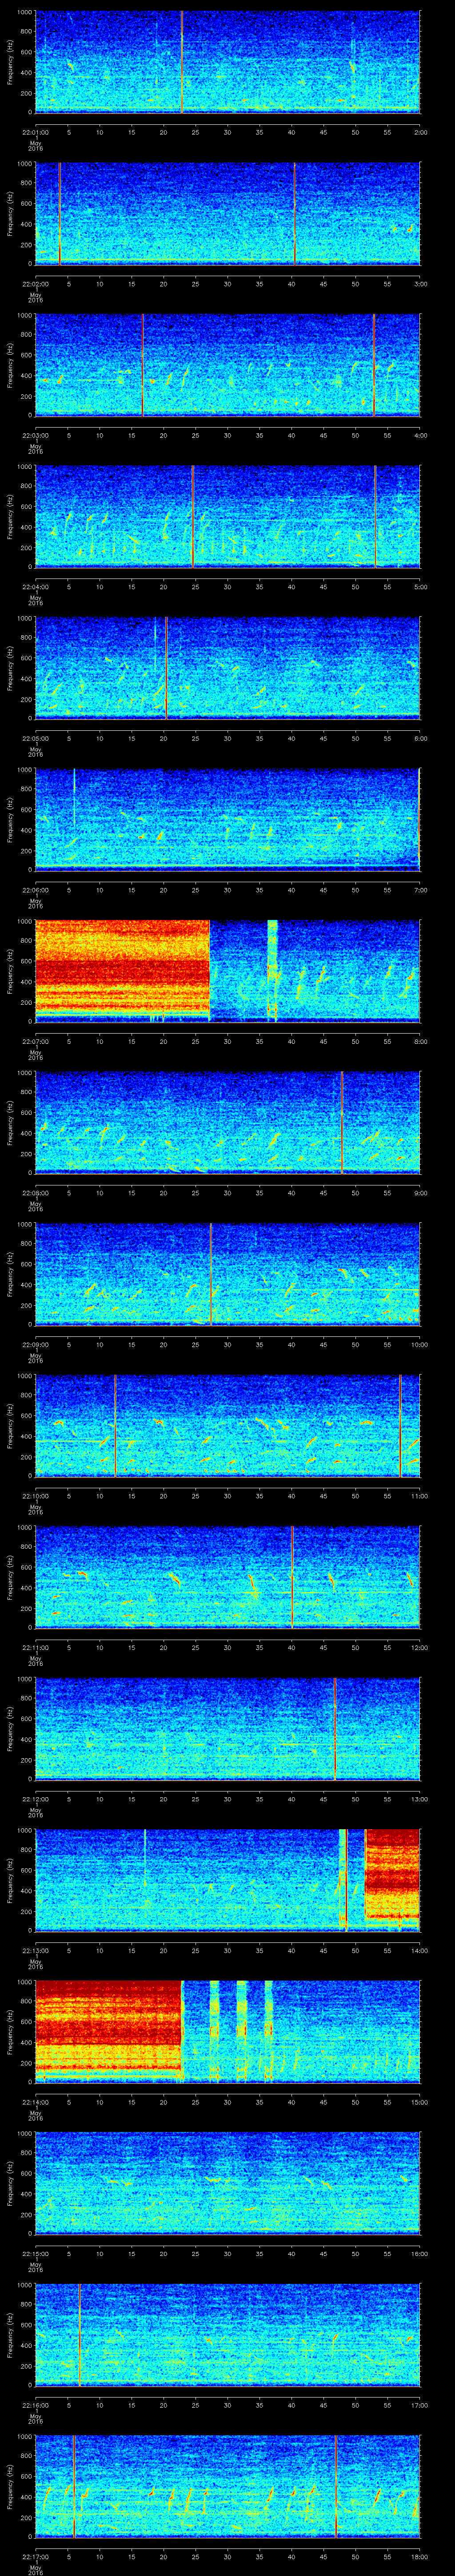Click the red spike near 47 s in the 22:12:00 panel
455x2576 pixels.
pyautogui.click(x=334, y=1728)
